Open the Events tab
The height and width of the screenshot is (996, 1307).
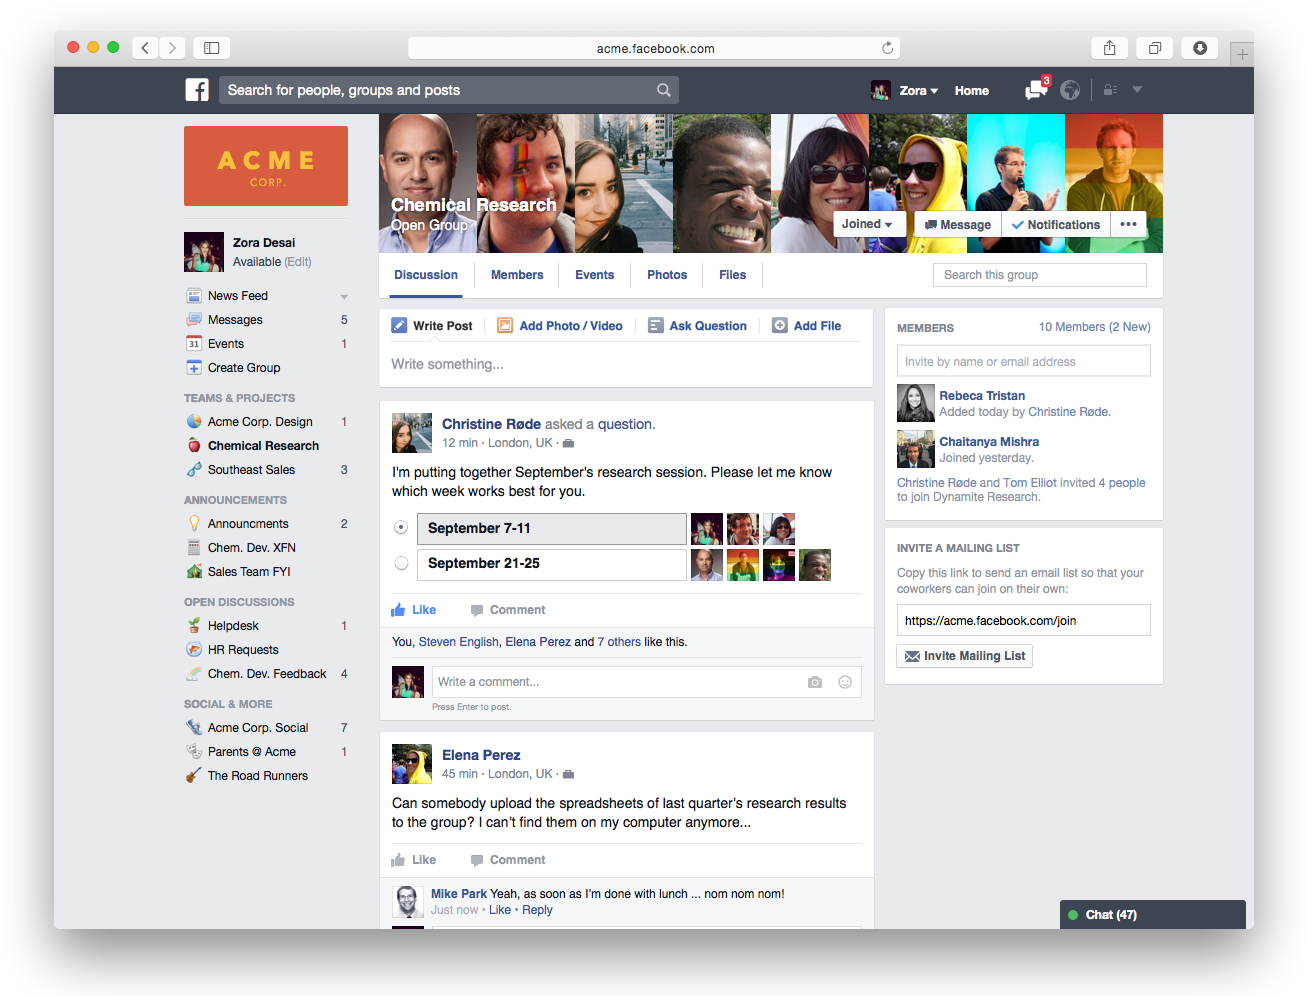pyautogui.click(x=595, y=275)
